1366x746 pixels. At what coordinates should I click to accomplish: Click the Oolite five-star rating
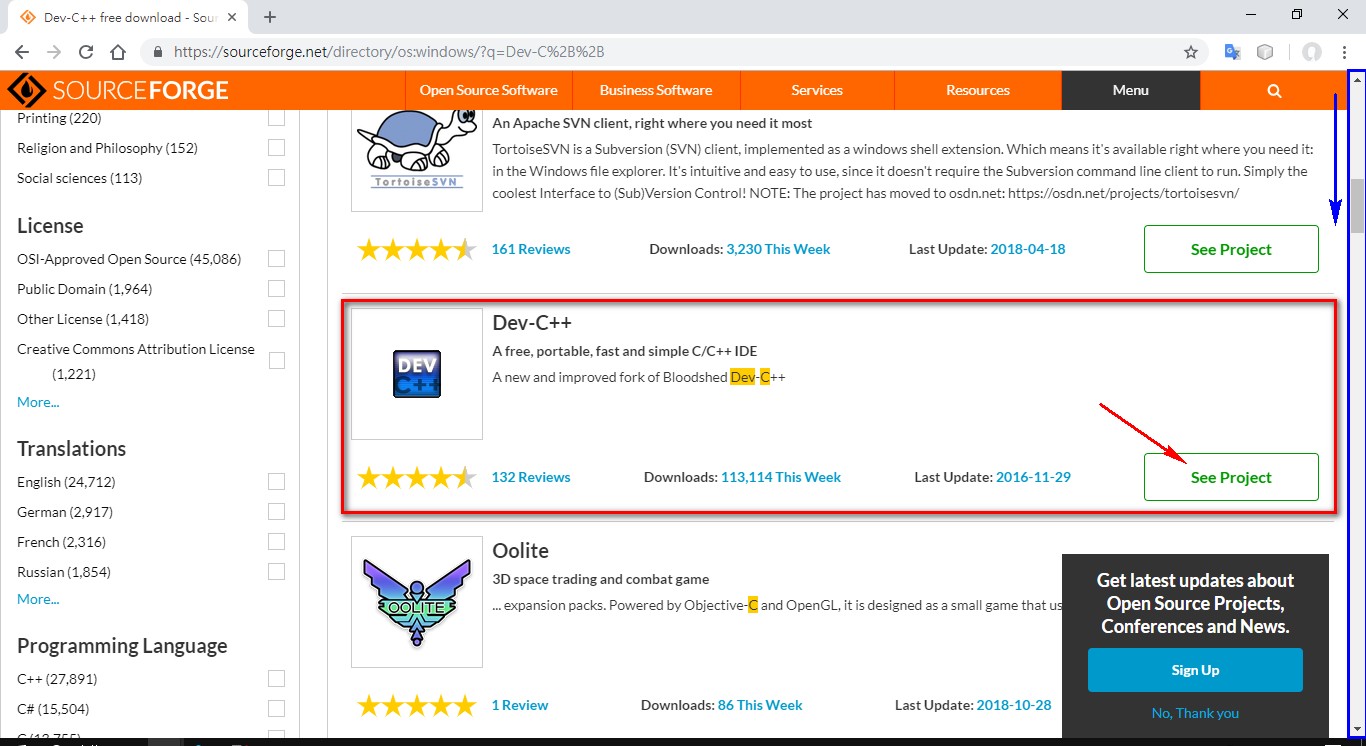point(416,705)
